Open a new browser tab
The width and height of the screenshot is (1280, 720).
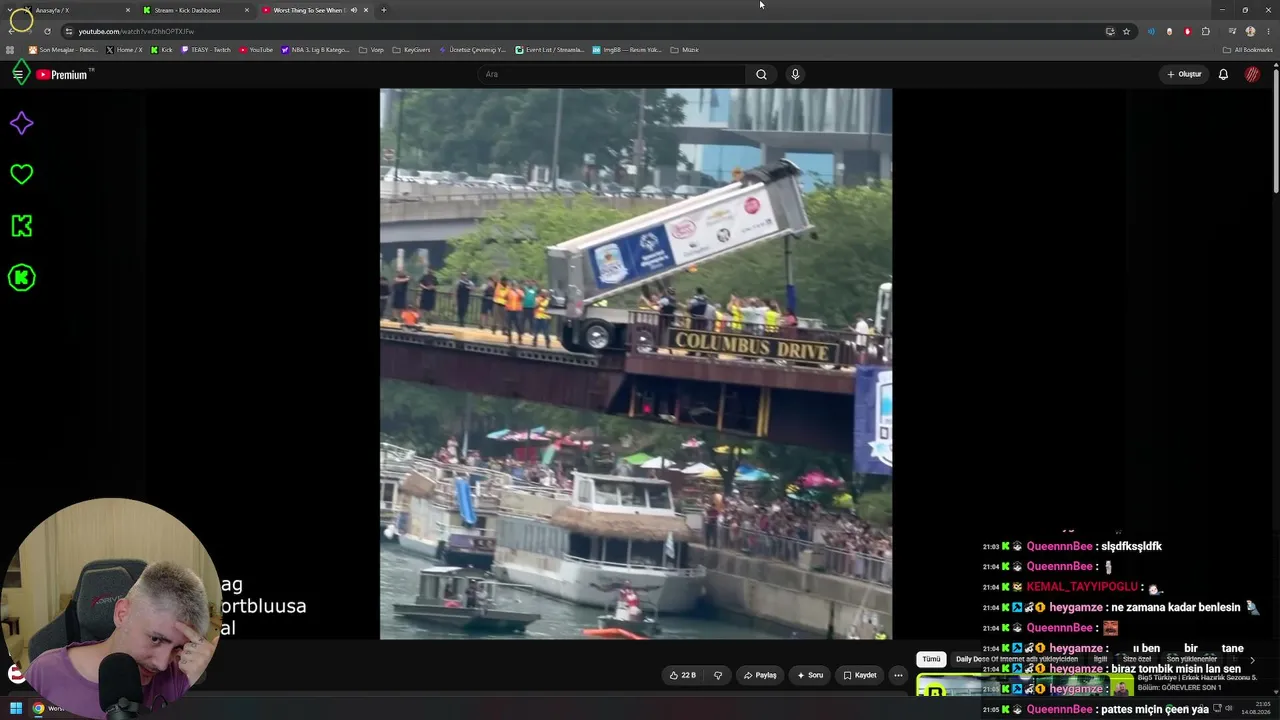pos(384,10)
